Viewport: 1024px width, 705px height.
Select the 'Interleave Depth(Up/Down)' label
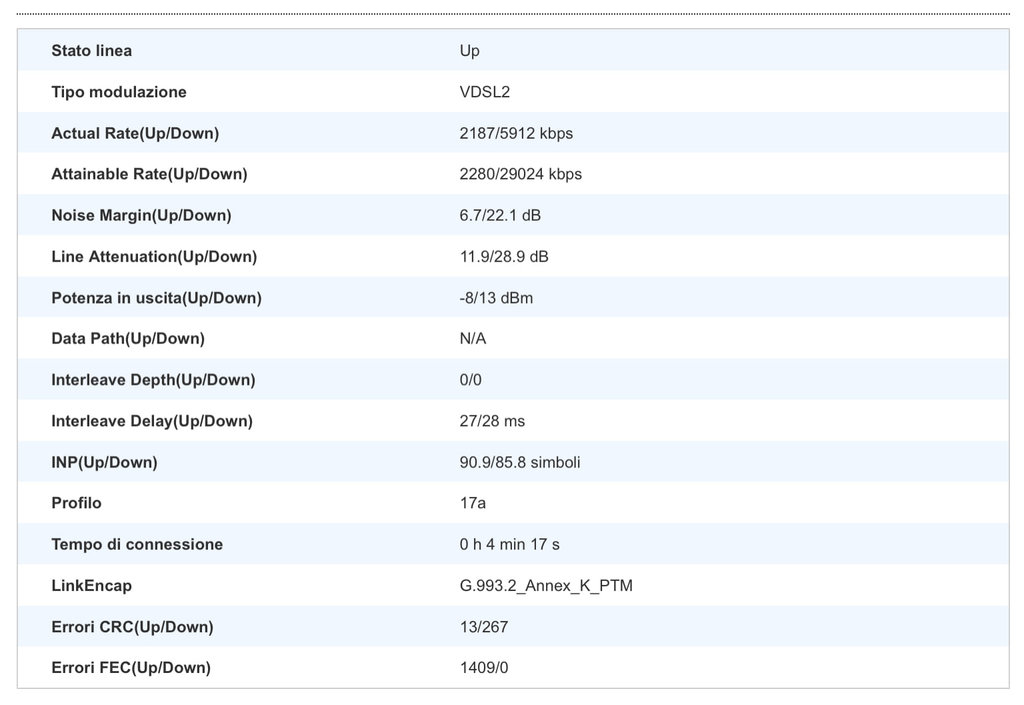tap(153, 380)
